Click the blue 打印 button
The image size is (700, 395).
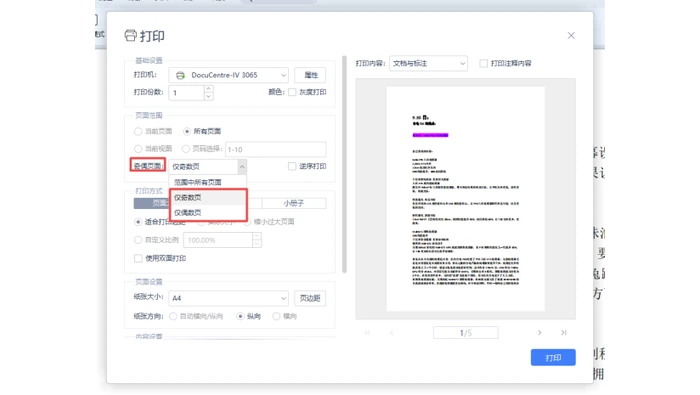click(x=553, y=358)
